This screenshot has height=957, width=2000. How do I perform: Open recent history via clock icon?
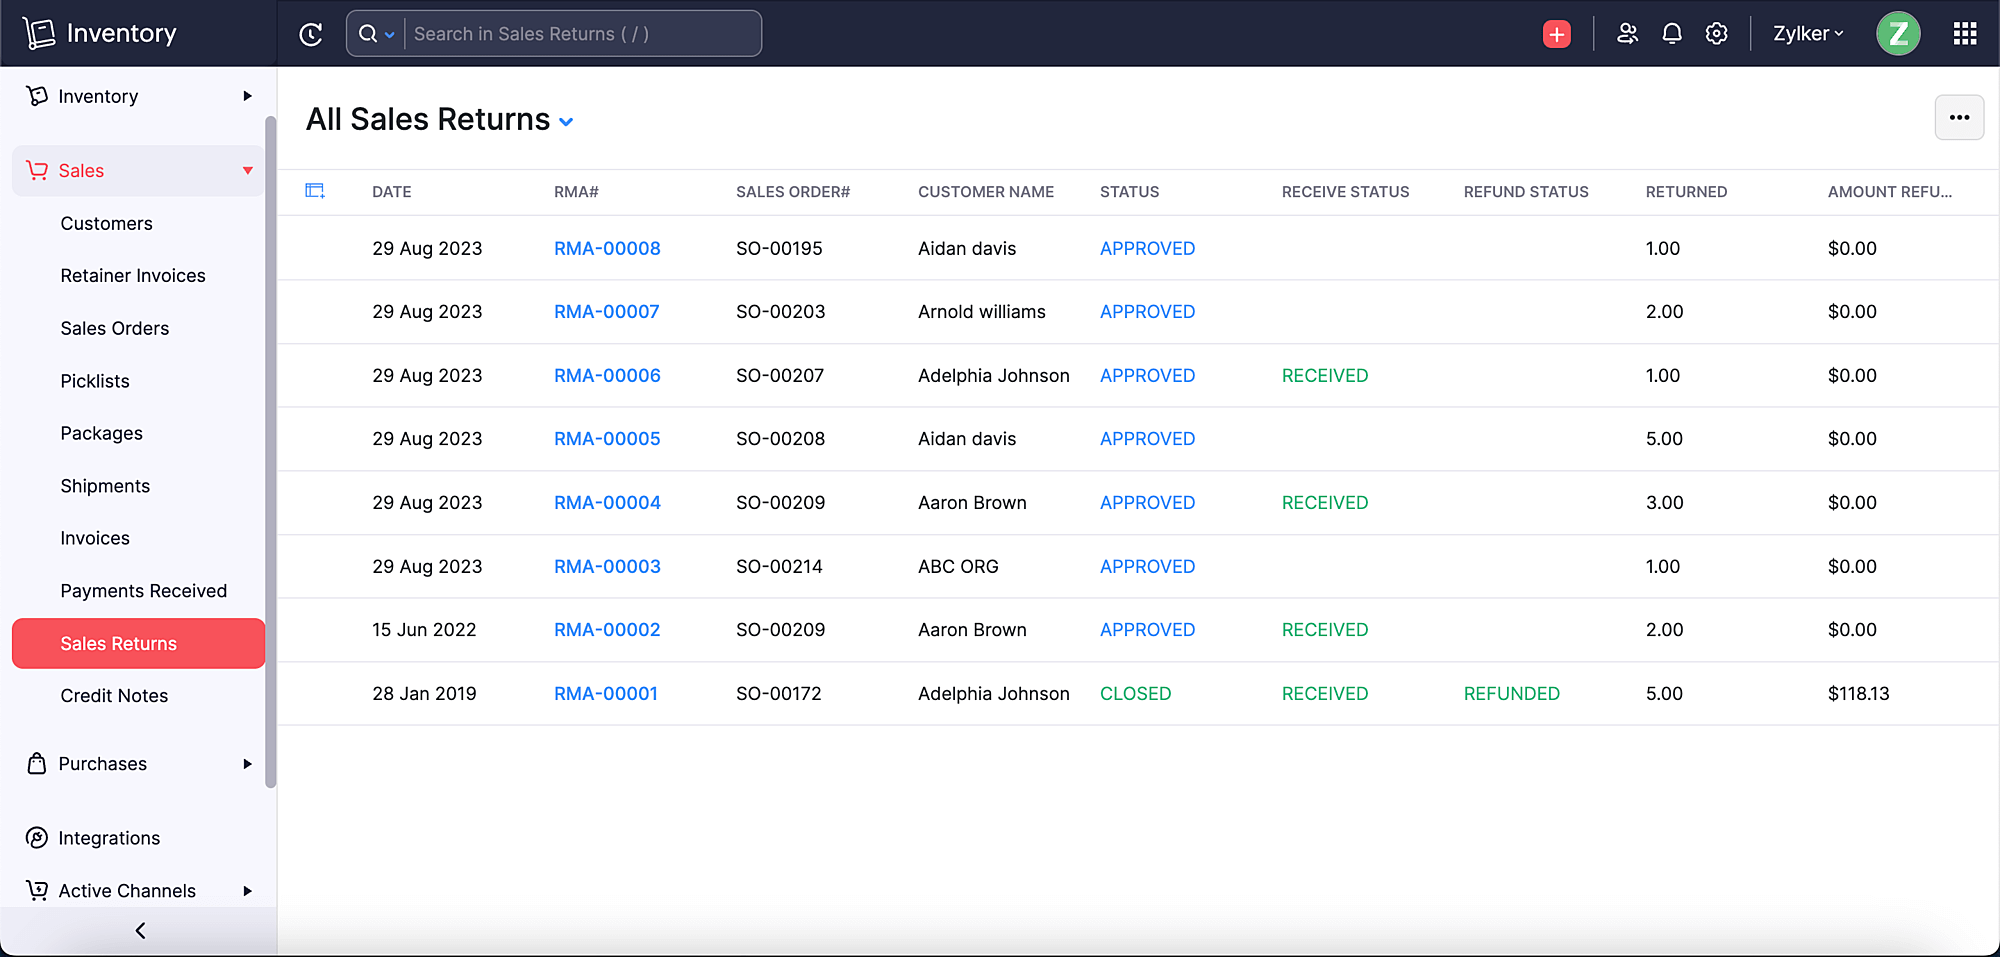[x=311, y=33]
